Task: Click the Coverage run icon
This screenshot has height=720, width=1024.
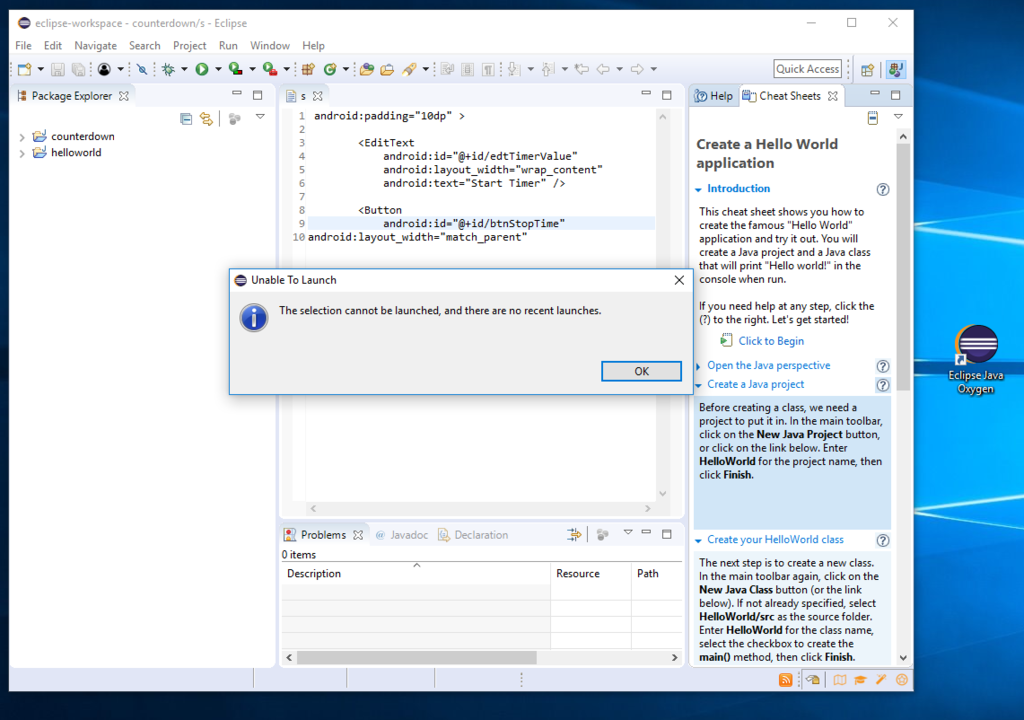Action: (x=236, y=69)
